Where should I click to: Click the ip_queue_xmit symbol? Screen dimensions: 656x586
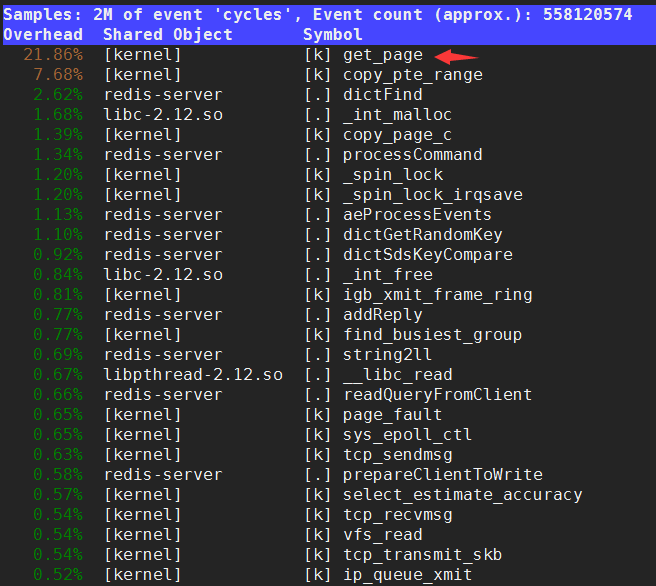tap(407, 575)
